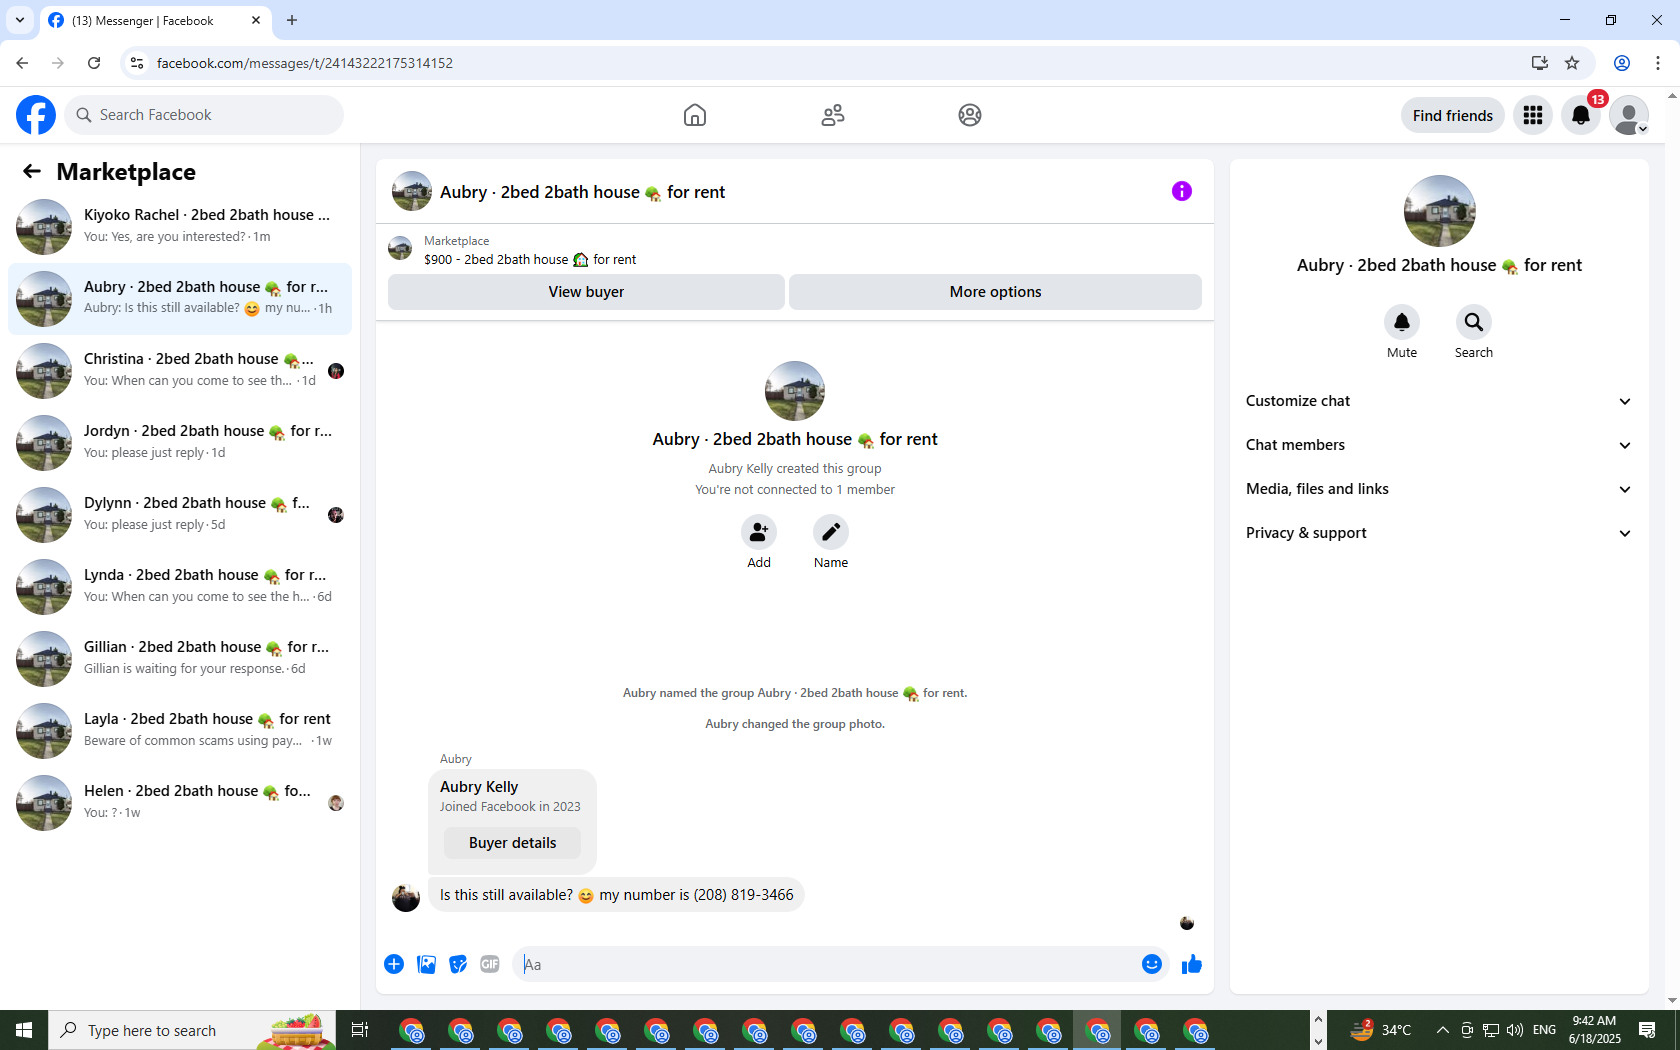Click the browser address bar URL
The width and height of the screenshot is (1680, 1050).
[305, 63]
